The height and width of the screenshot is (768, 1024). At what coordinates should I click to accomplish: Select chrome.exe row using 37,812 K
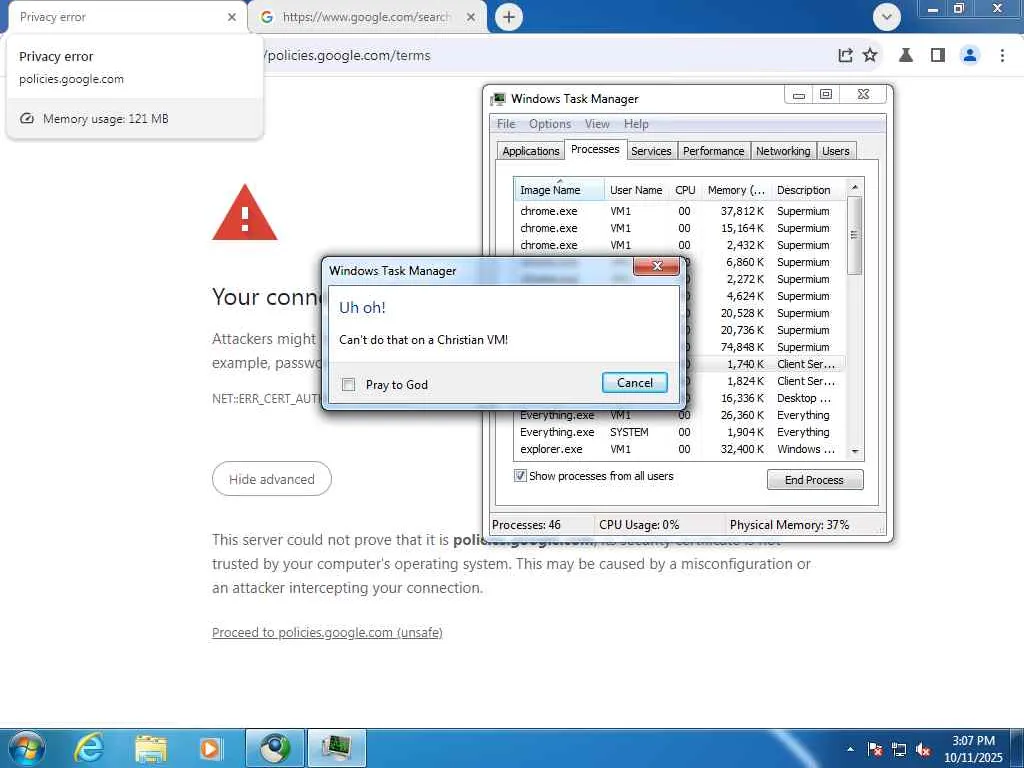[679, 211]
